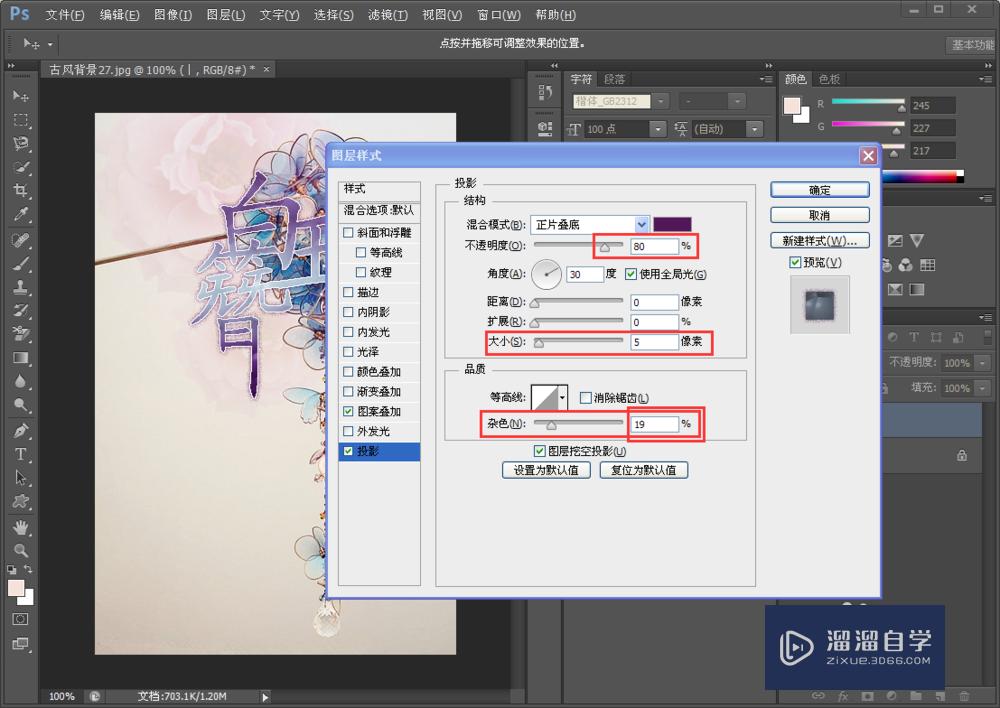Select the Spot Healing Brush tool
Viewport: 1000px width, 708px height.
pos(20,240)
